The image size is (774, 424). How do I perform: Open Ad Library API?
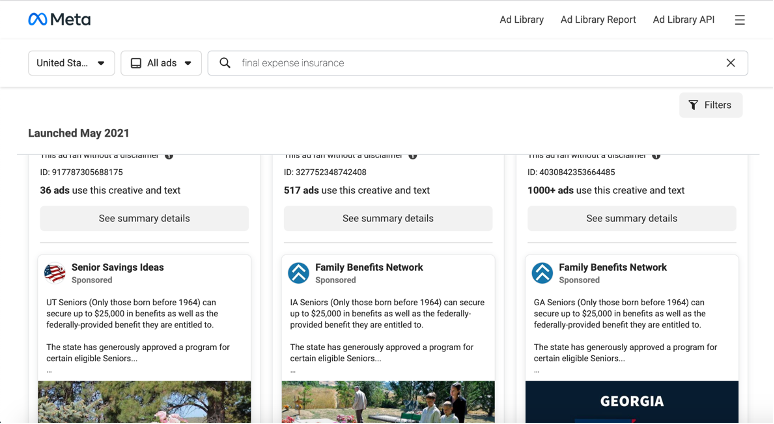point(684,20)
